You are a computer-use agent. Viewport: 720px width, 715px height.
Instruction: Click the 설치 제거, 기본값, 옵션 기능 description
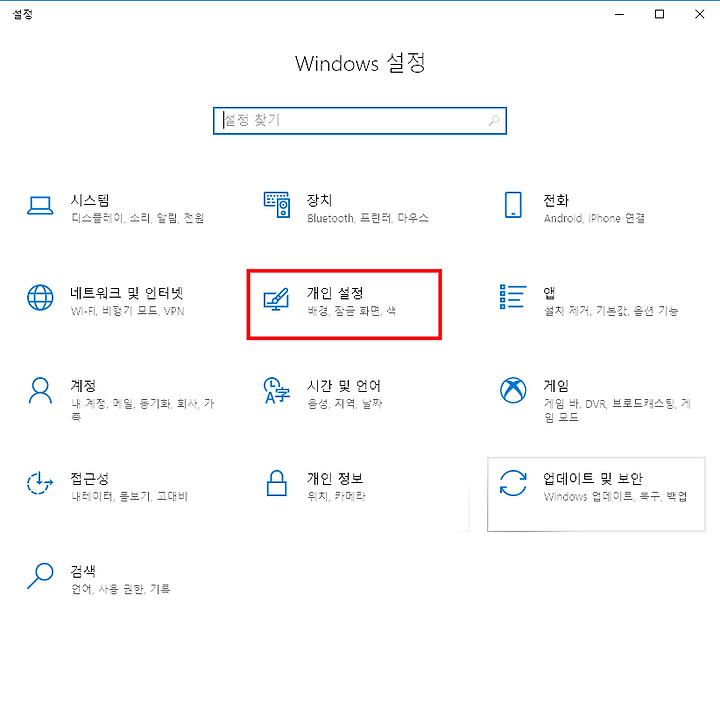(x=611, y=311)
